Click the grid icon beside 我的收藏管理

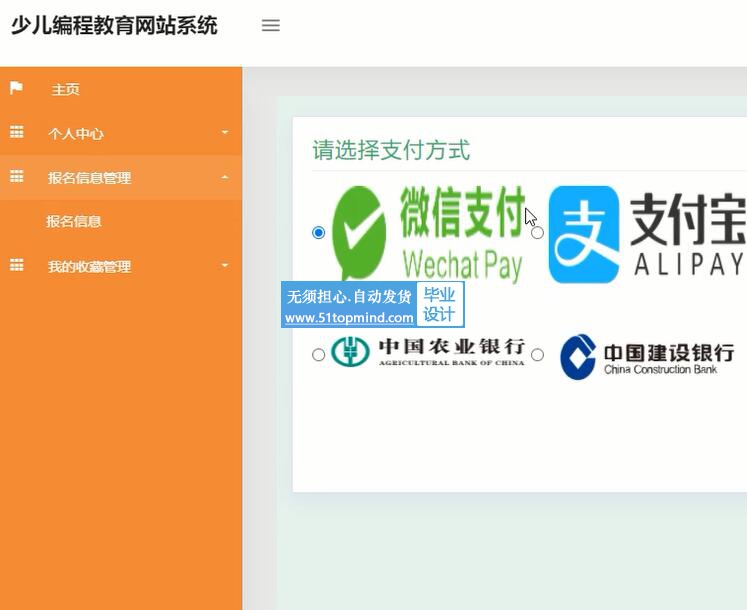point(17,265)
